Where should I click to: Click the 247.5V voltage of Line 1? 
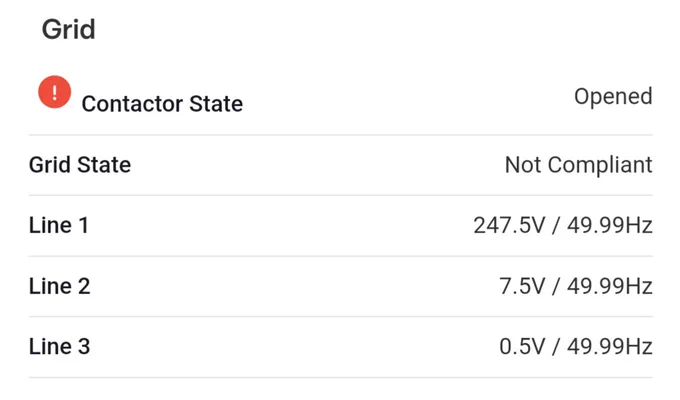tap(509, 226)
